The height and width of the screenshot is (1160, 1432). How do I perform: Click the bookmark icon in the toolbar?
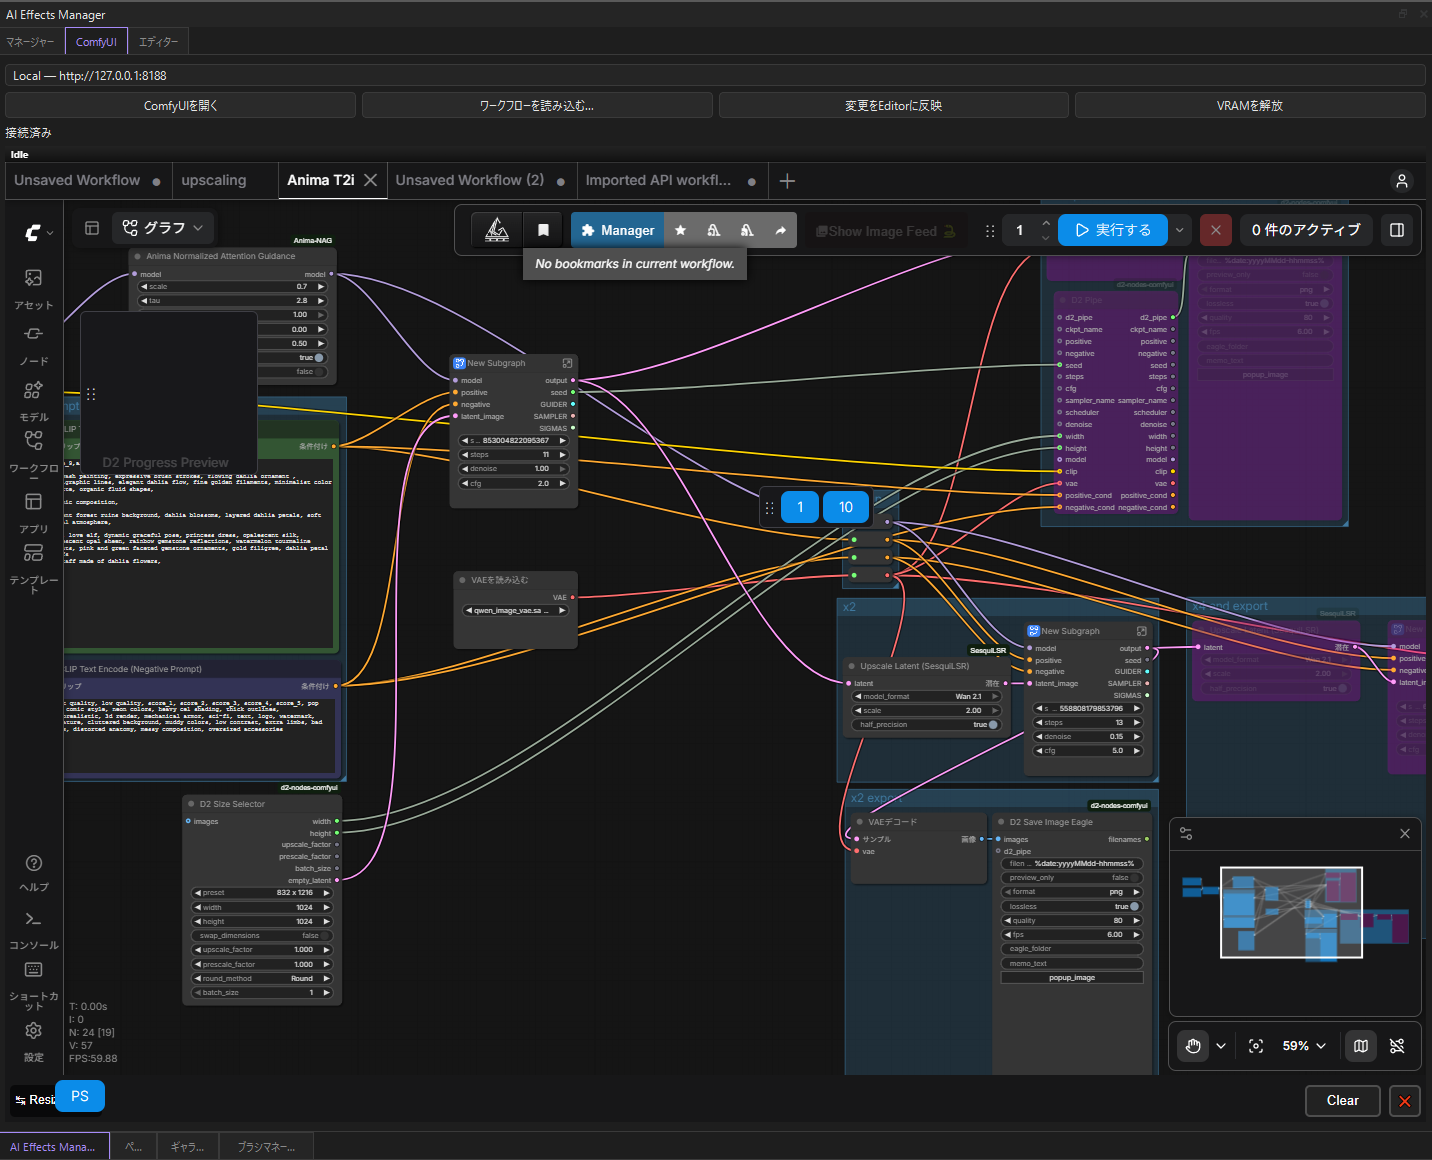pos(543,230)
